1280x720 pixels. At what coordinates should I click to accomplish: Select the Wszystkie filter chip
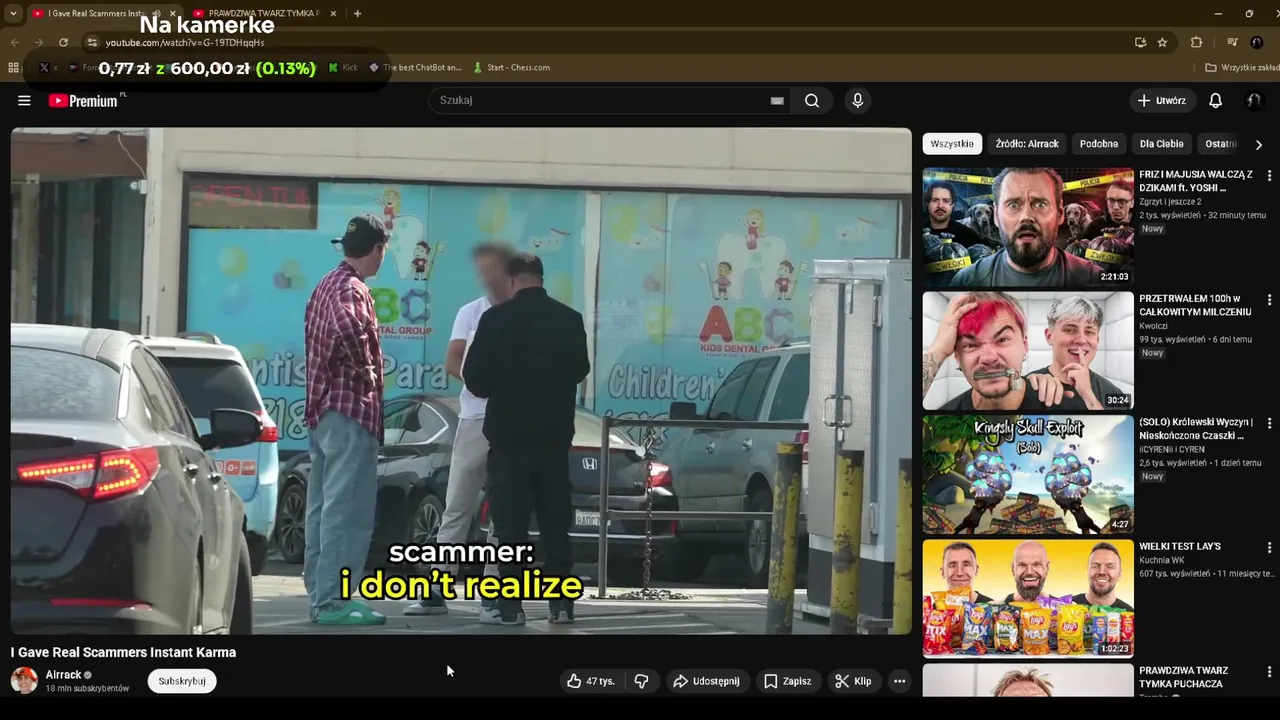[952, 144]
